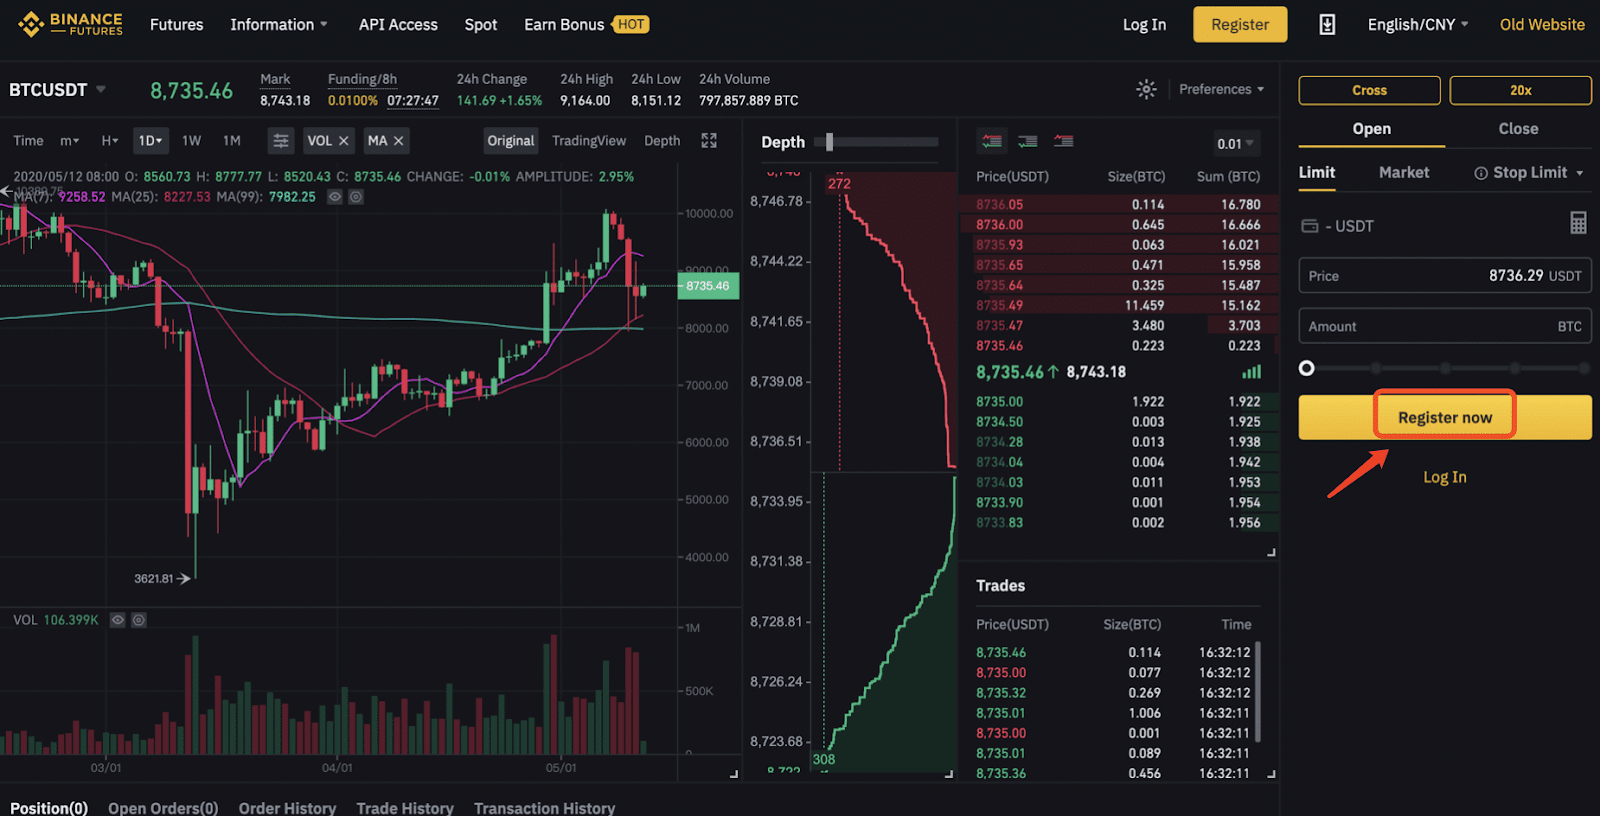This screenshot has height=816, width=1600.
Task: Switch to Original chart view
Action: point(511,141)
